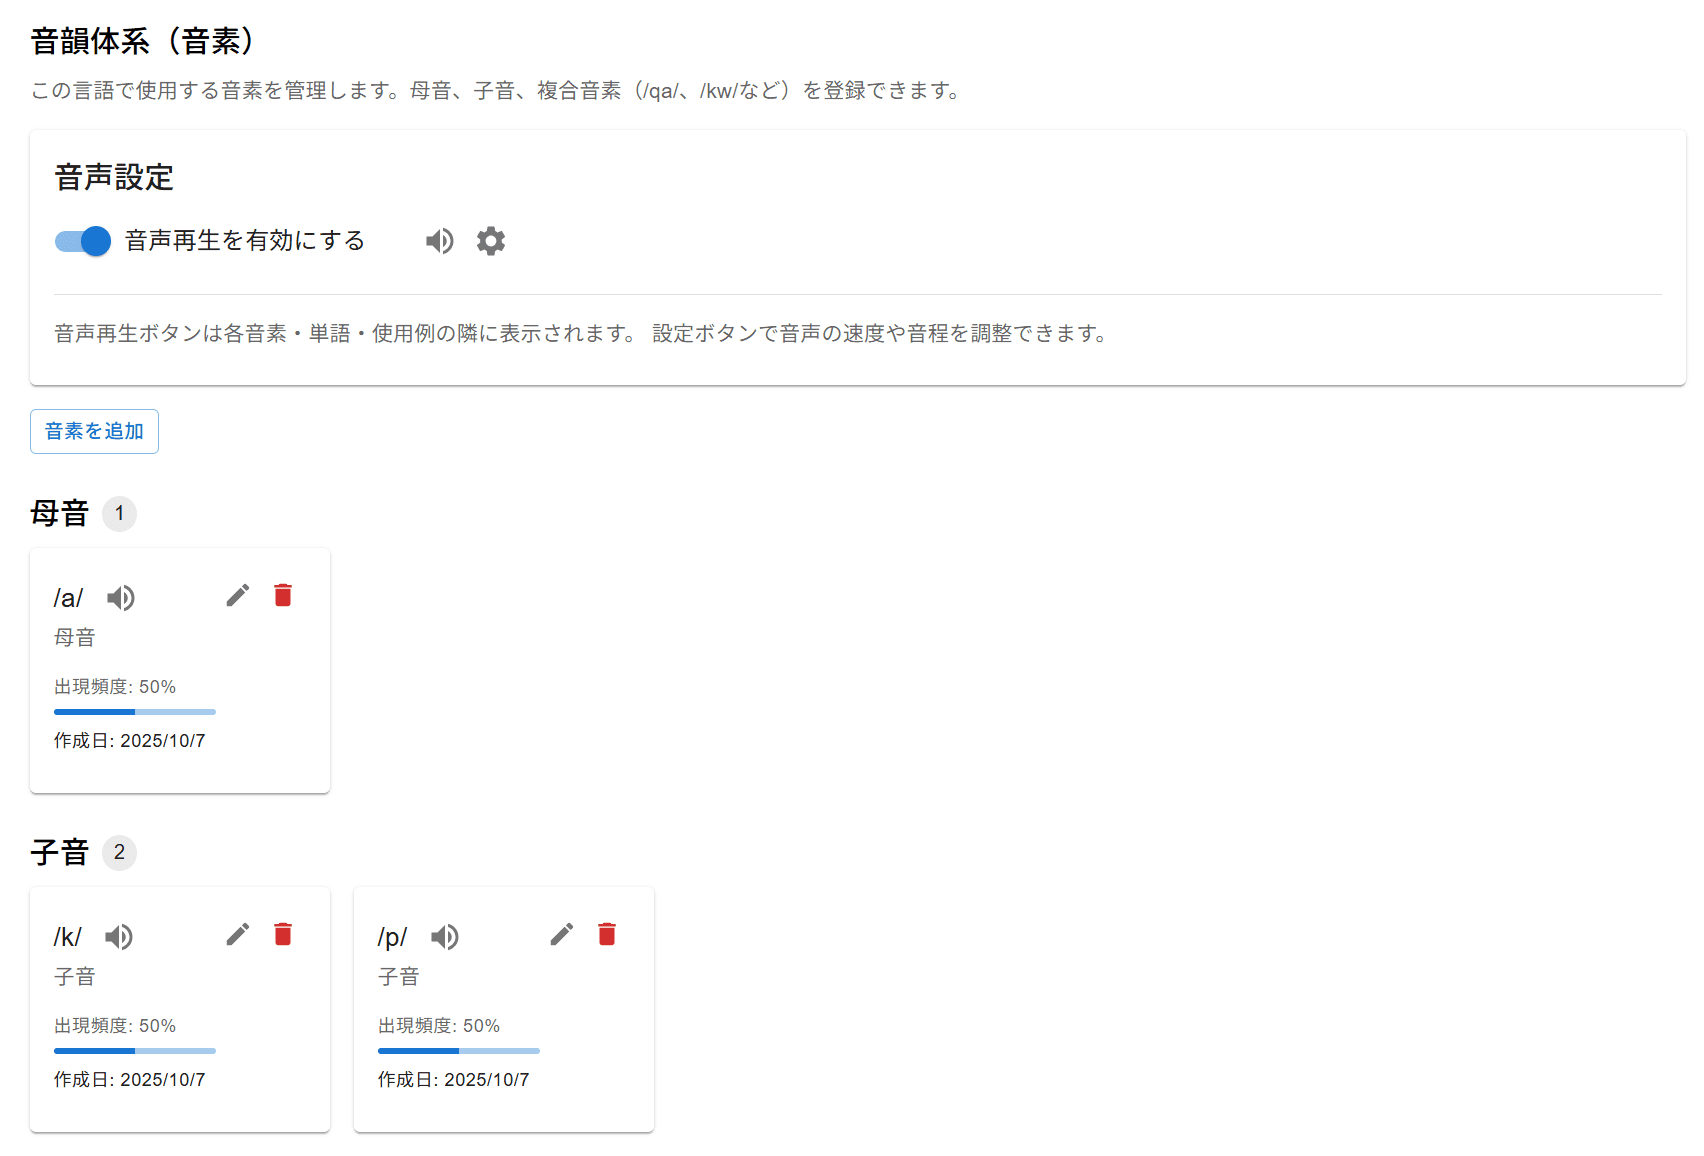The height and width of the screenshot is (1156, 1704).
Task: Delete the /a/ vowel phoneme
Action: (x=283, y=596)
